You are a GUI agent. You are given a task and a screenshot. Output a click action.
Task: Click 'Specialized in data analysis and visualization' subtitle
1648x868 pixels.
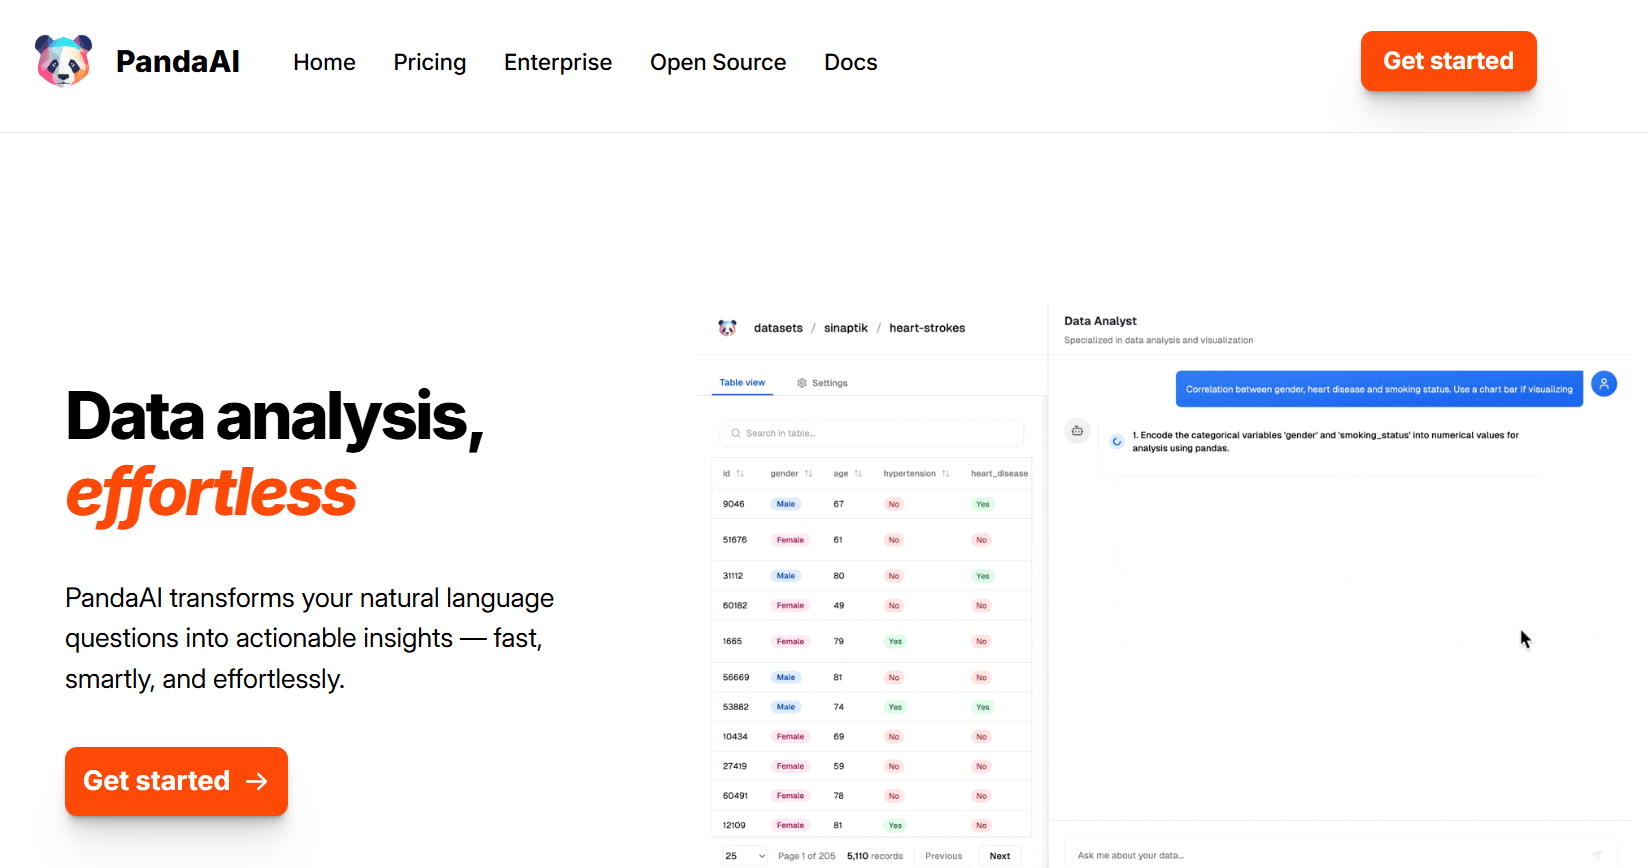(1158, 340)
